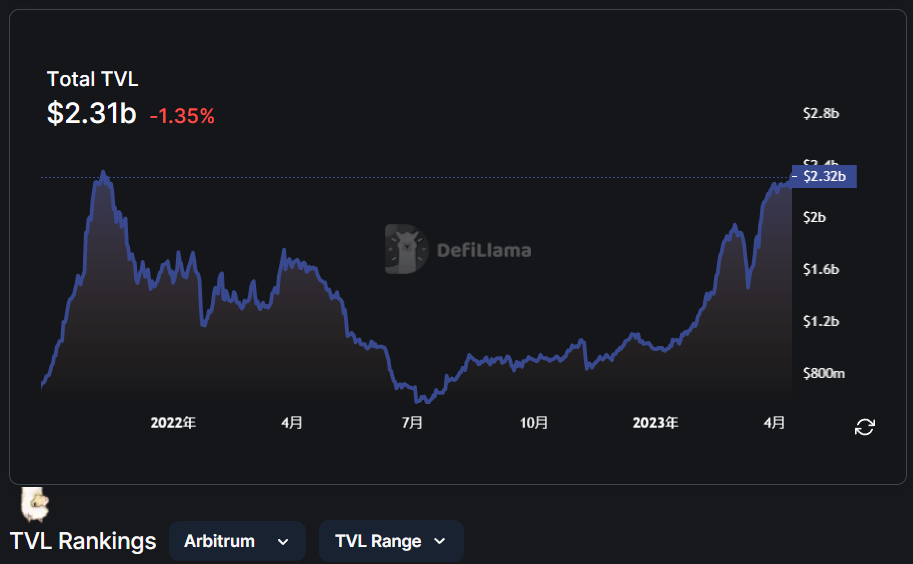The height and width of the screenshot is (564, 913).
Task: Click the chart refresh icon
Action: 865,427
